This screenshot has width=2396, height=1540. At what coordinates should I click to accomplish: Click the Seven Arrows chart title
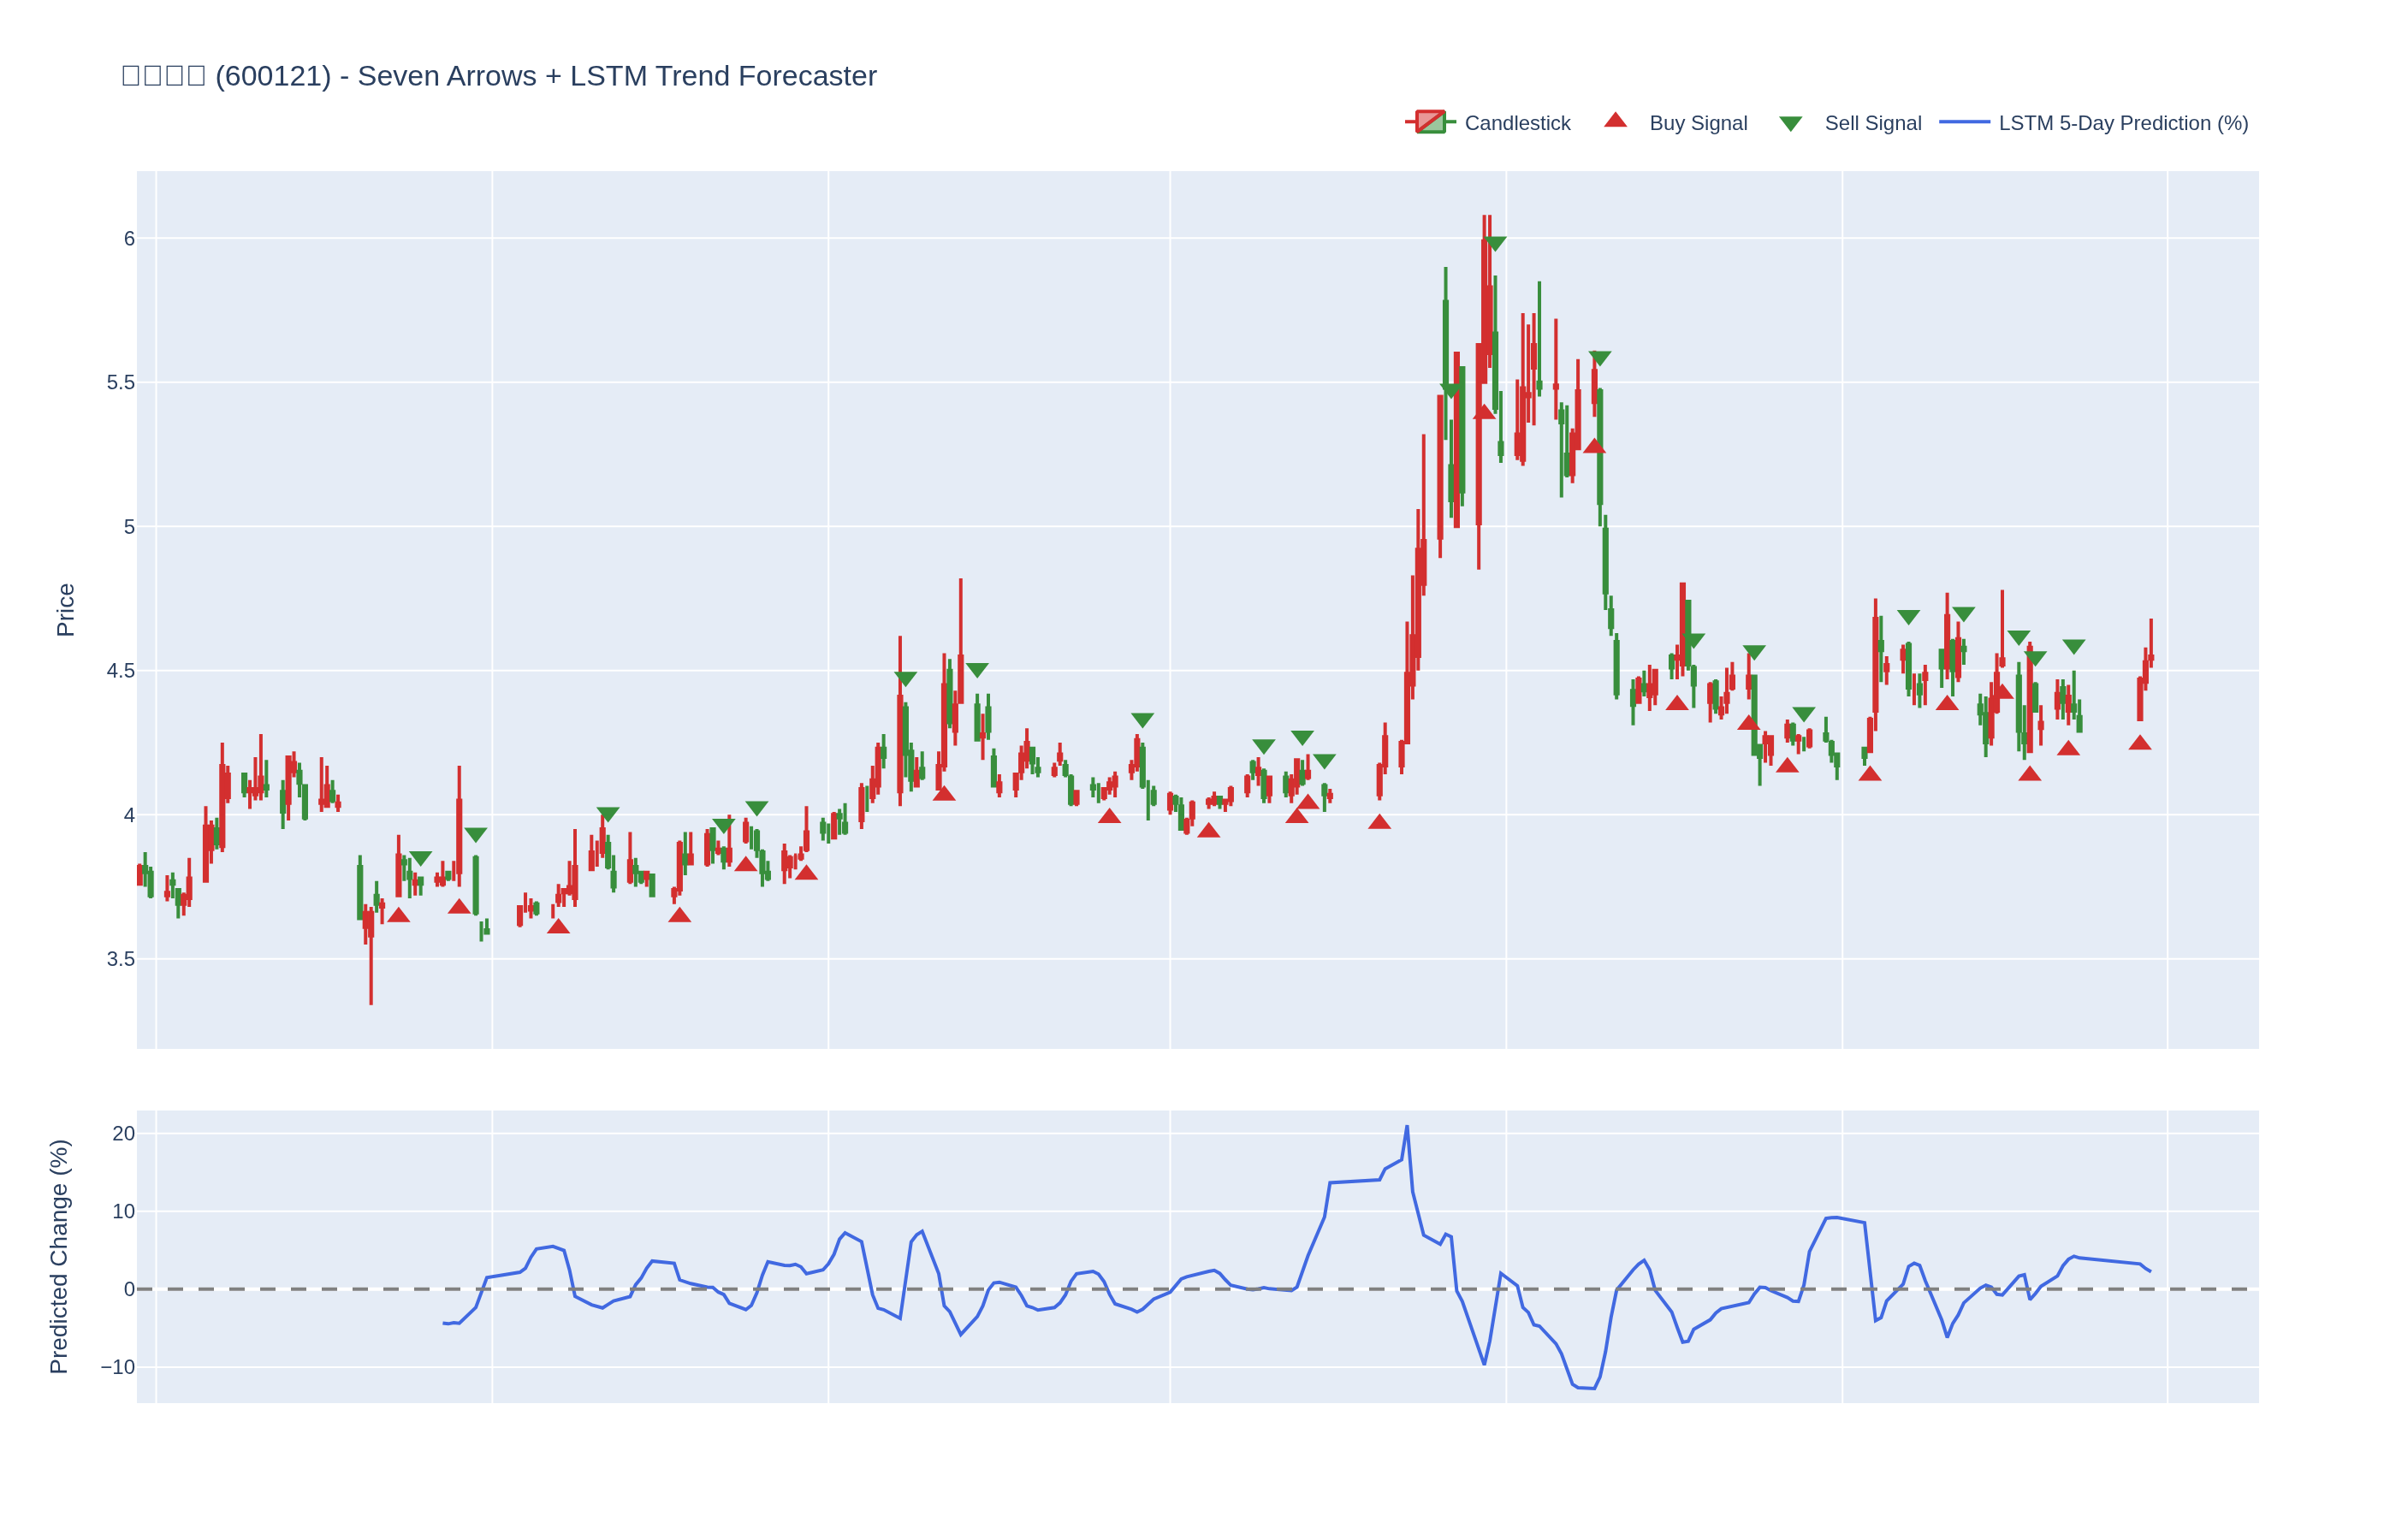point(499,76)
